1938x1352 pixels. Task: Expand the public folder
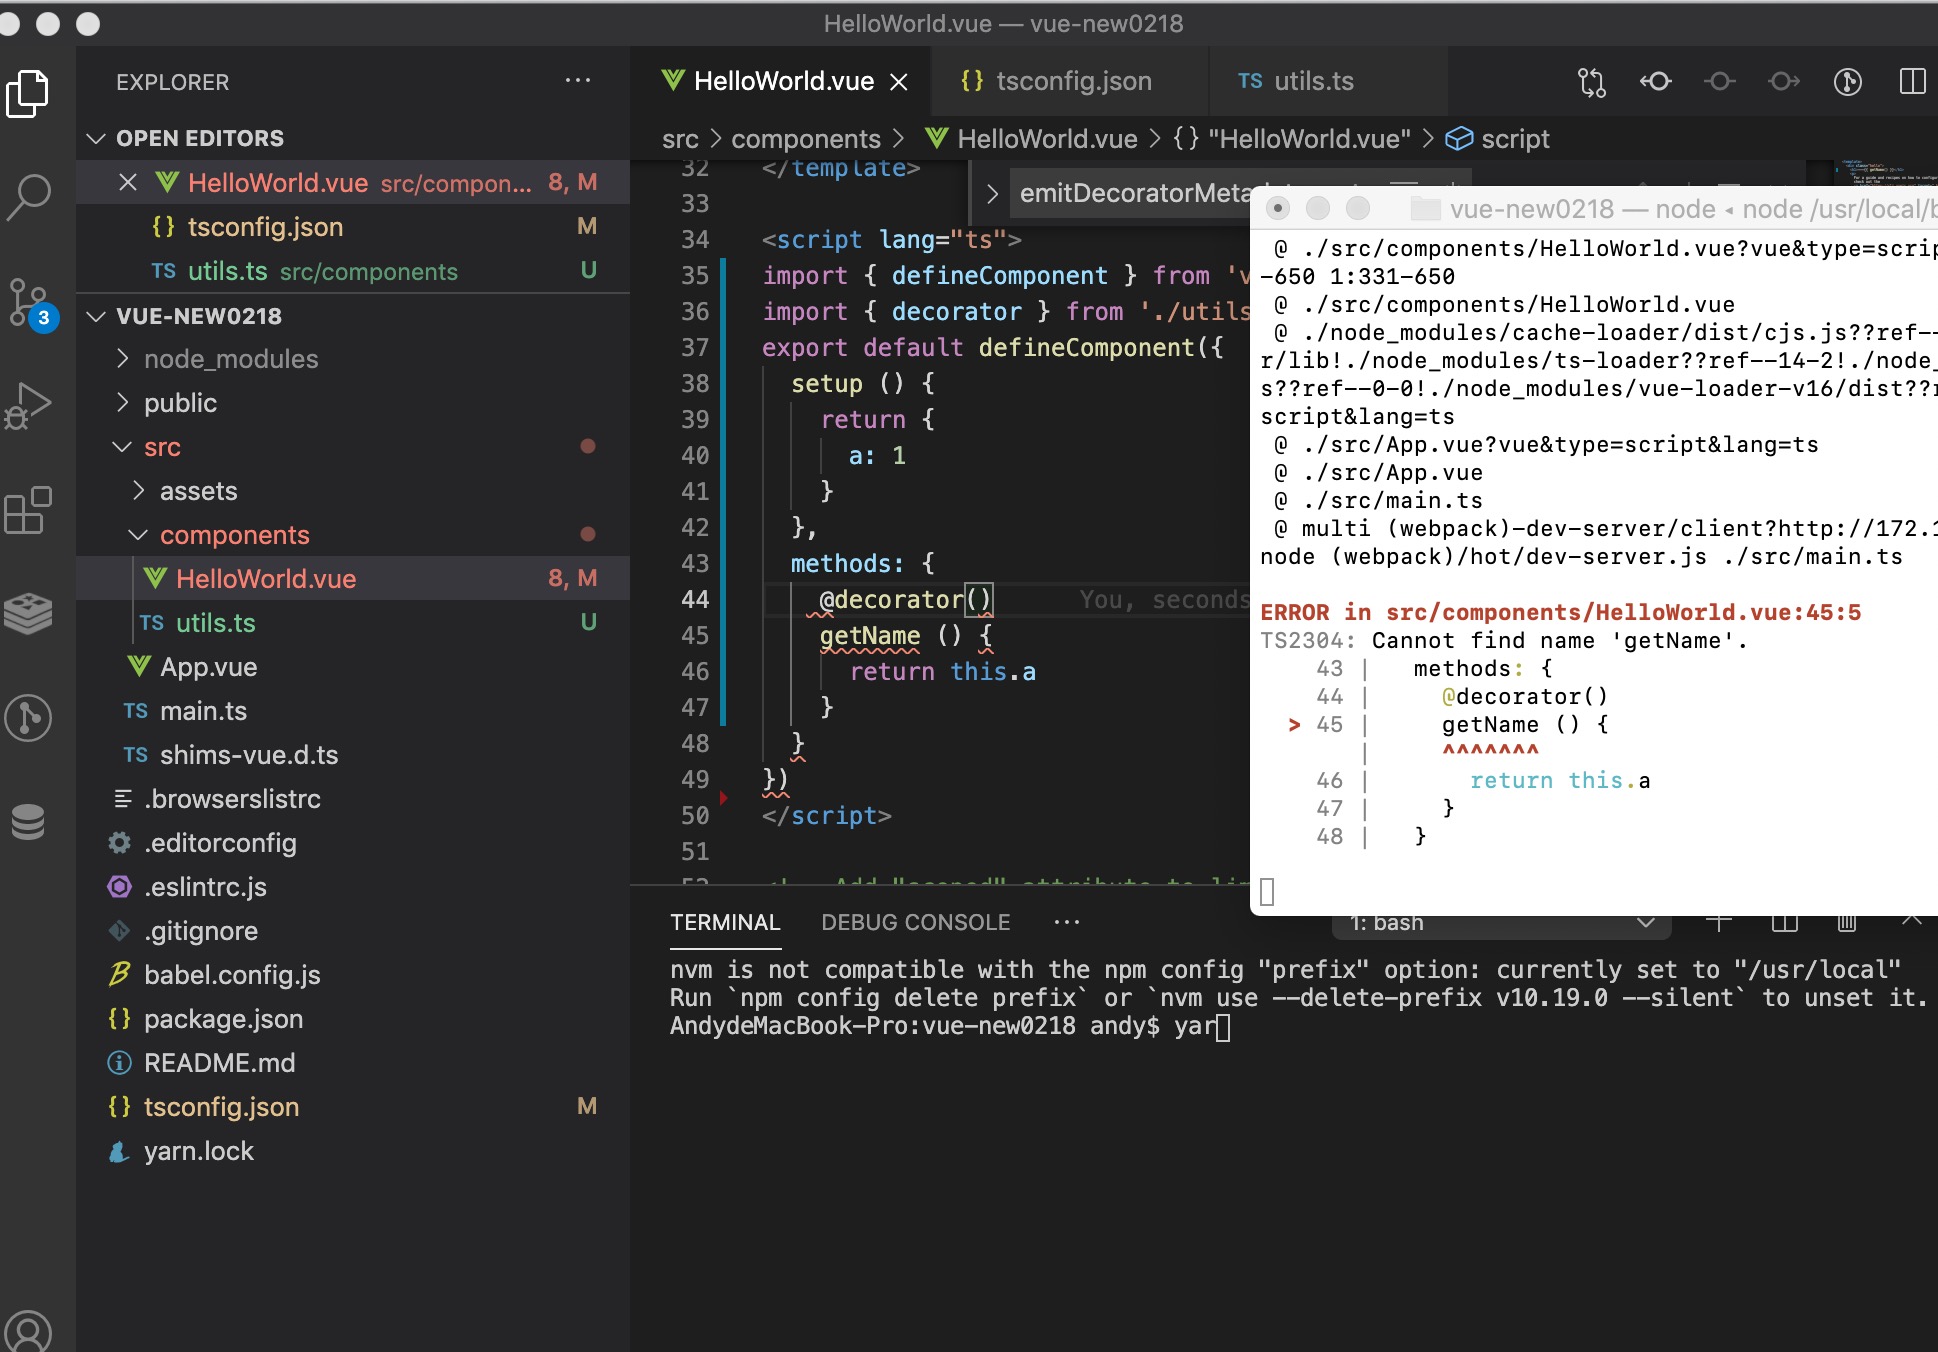(x=353, y=403)
